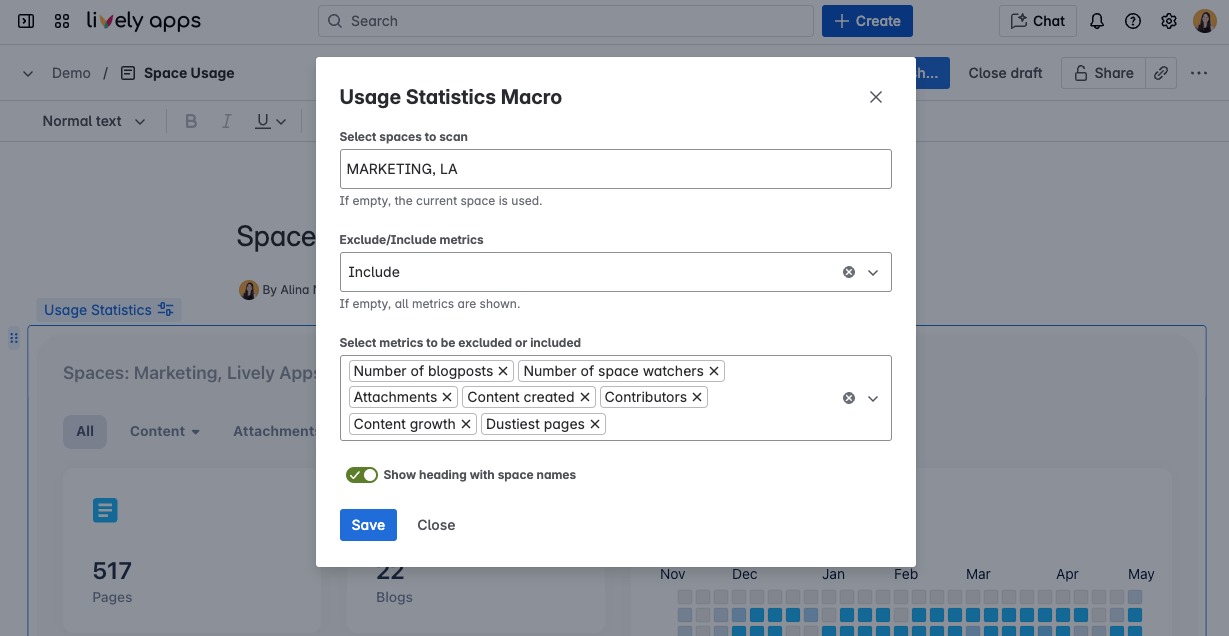Collapse the left sidebar panel
Image resolution: width=1229 pixels, height=636 pixels.
pyautogui.click(x=25, y=20)
